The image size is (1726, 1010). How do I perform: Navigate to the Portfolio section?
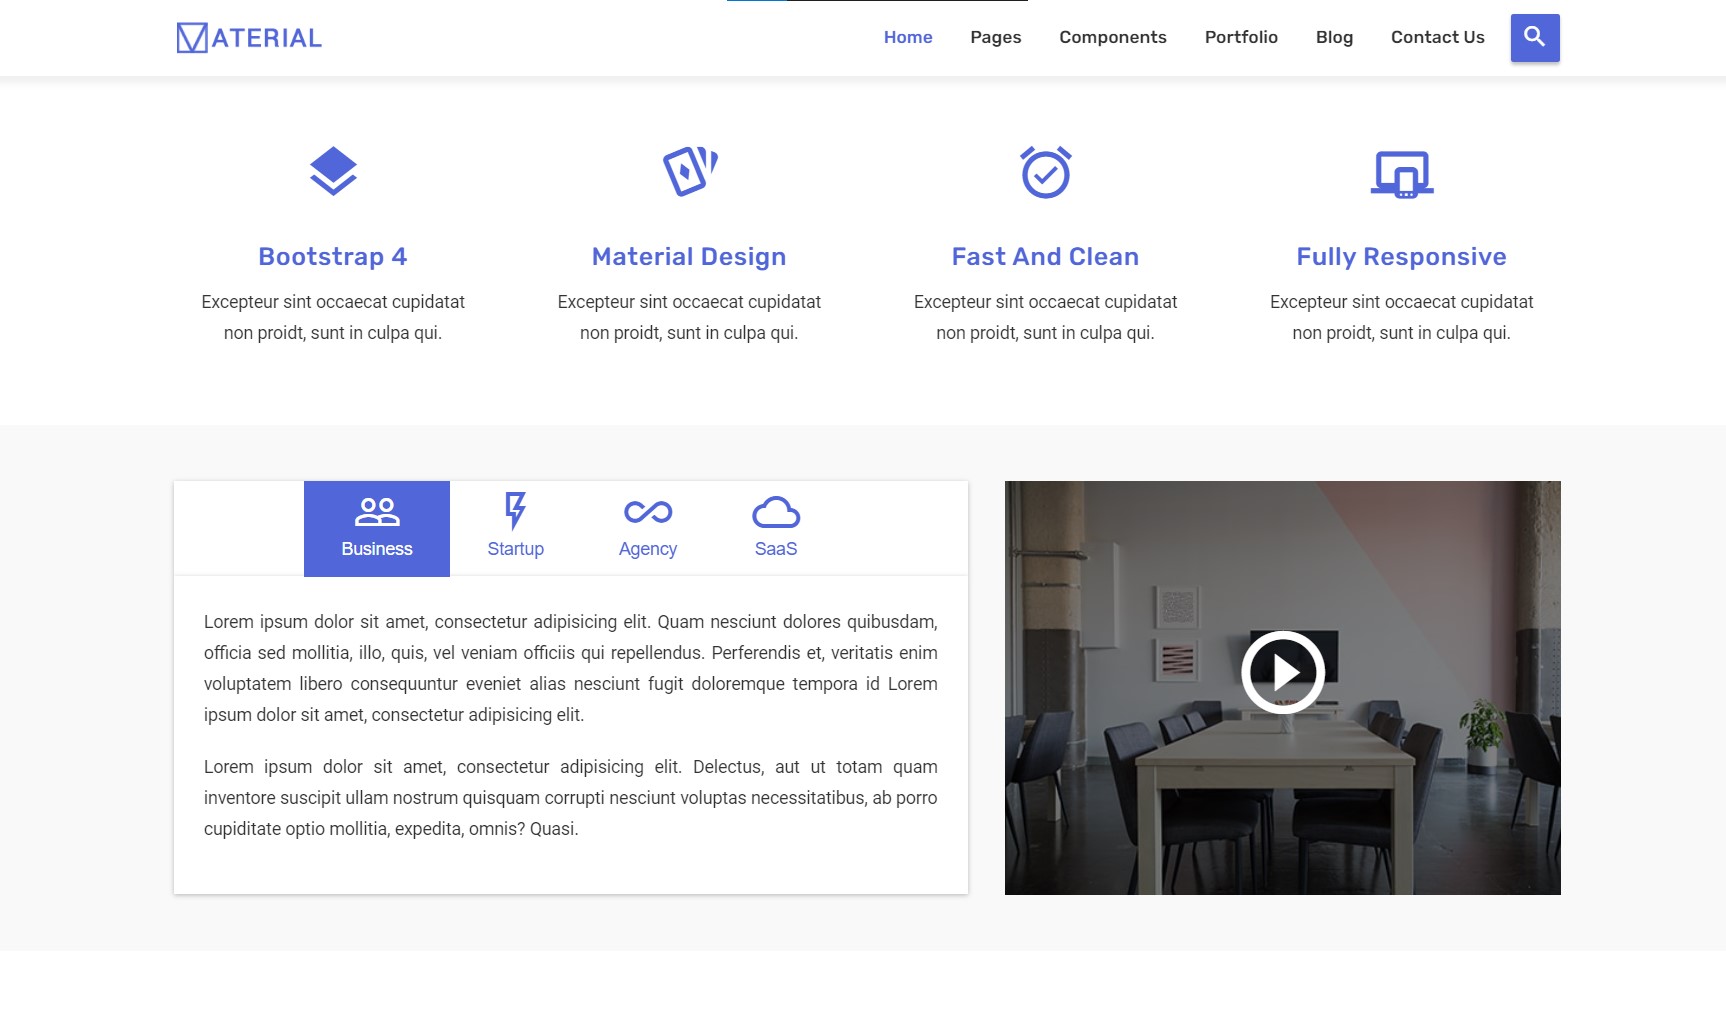point(1241,37)
